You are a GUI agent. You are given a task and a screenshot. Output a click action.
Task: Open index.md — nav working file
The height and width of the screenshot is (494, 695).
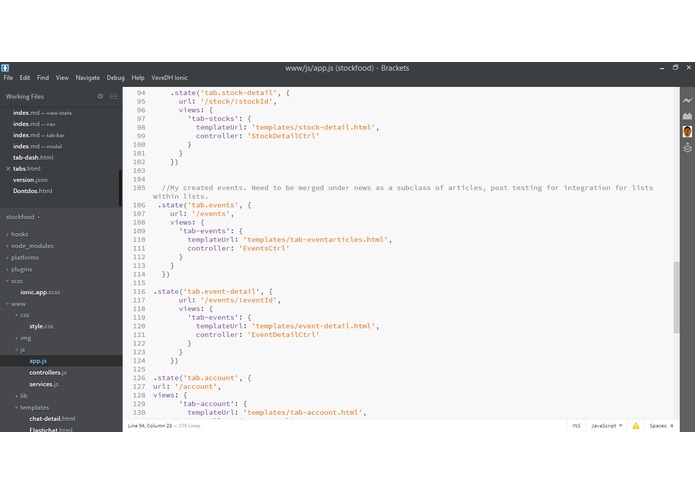[34, 124]
